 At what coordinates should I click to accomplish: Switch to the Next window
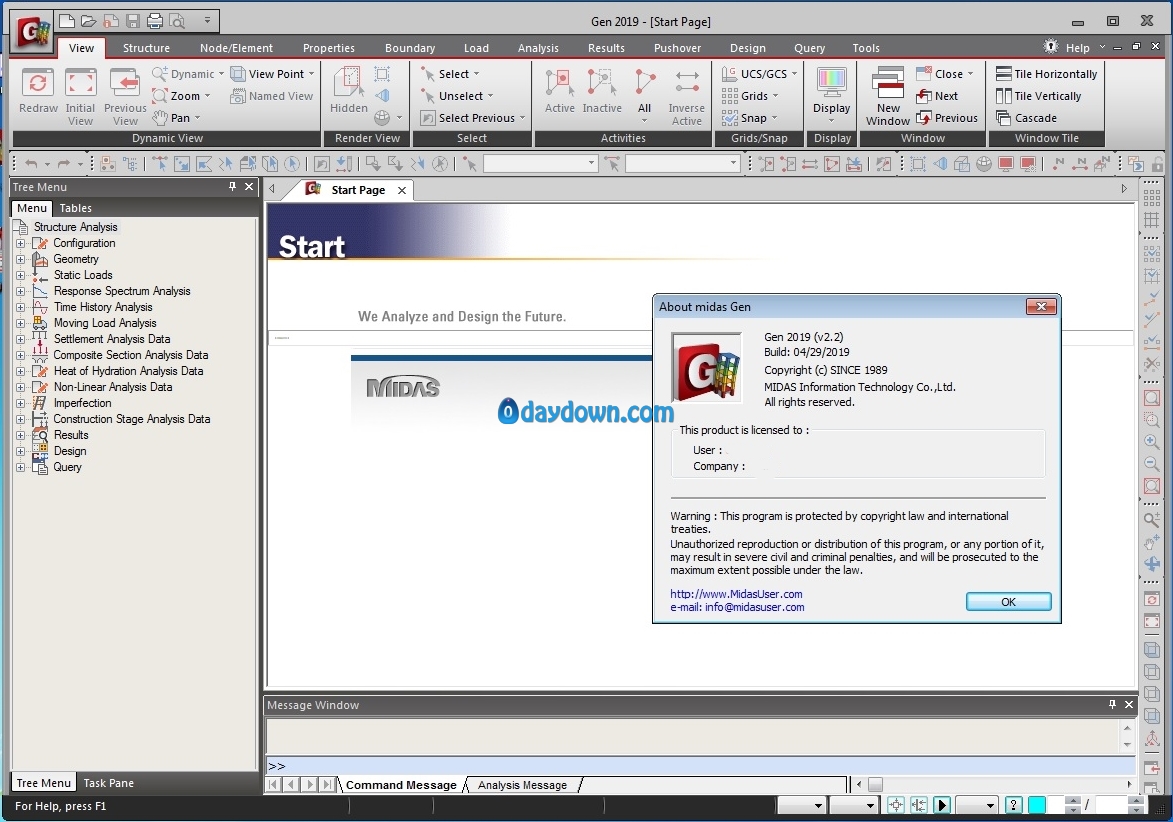click(937, 96)
